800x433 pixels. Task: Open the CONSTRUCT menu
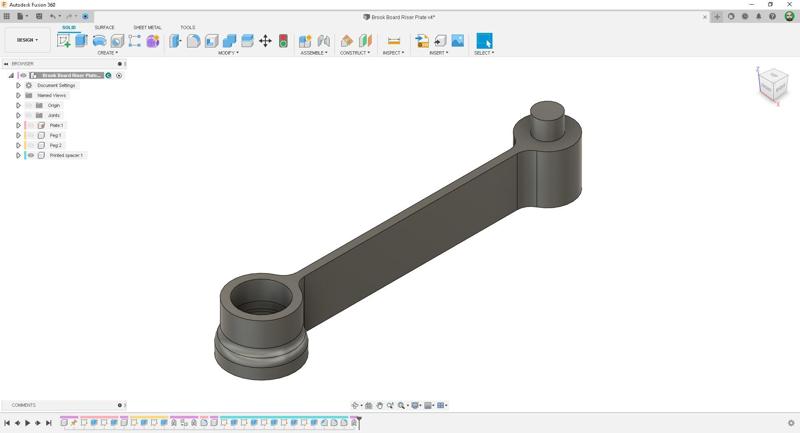point(354,53)
